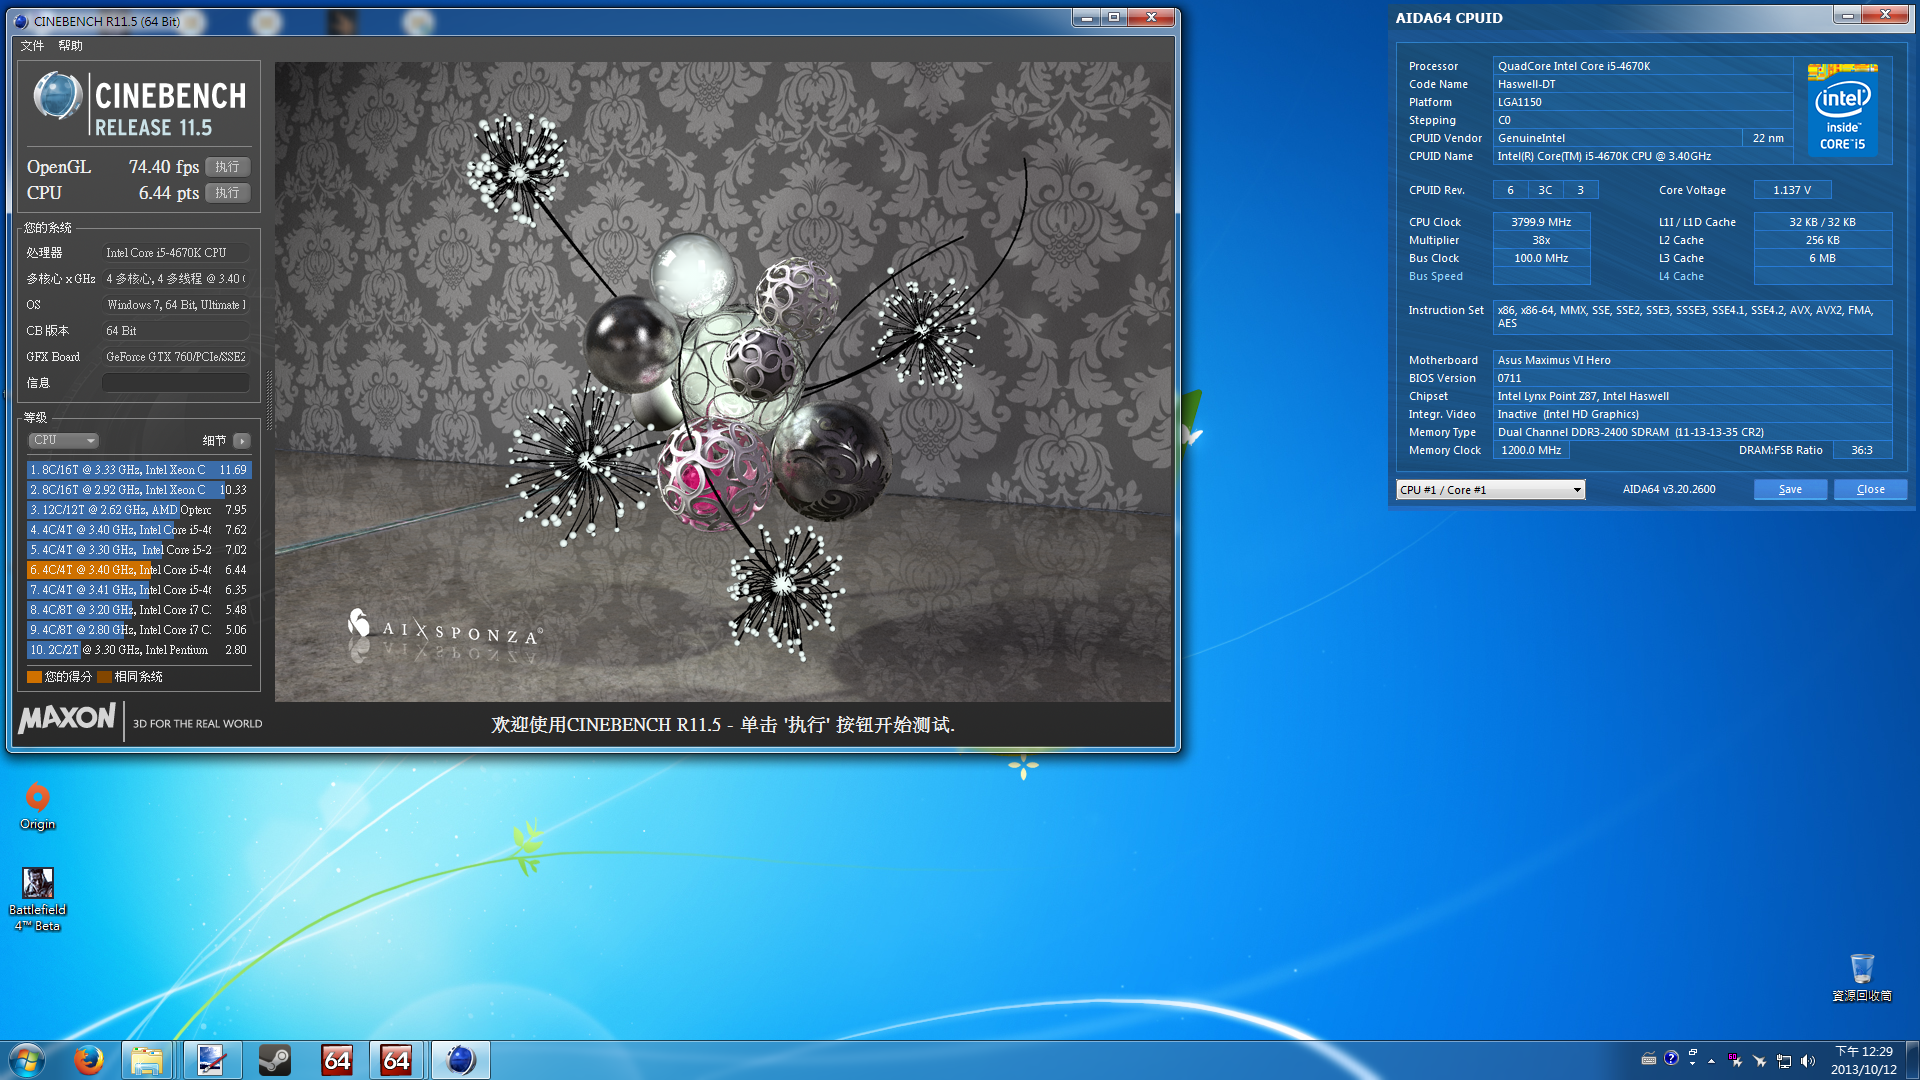1920x1080 pixels.
Task: Select ranking row 9 scoring 5.06
Action: click(x=139, y=630)
